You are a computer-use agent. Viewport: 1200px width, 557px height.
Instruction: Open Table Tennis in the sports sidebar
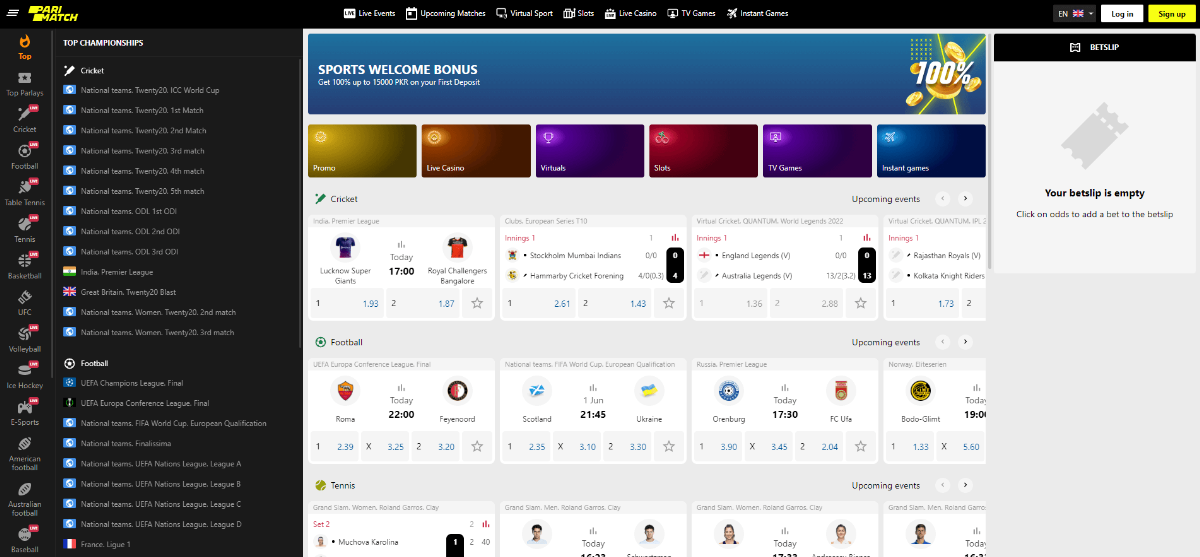click(24, 193)
